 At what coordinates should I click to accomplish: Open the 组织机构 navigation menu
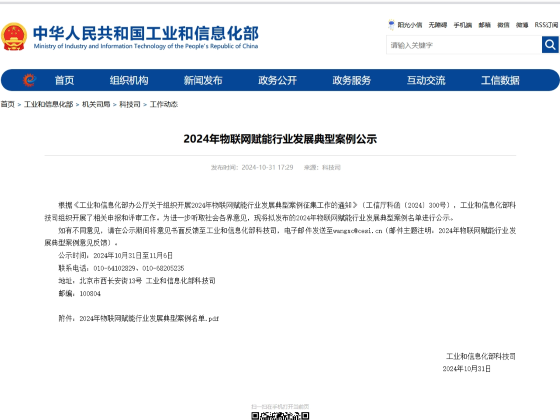click(x=129, y=80)
